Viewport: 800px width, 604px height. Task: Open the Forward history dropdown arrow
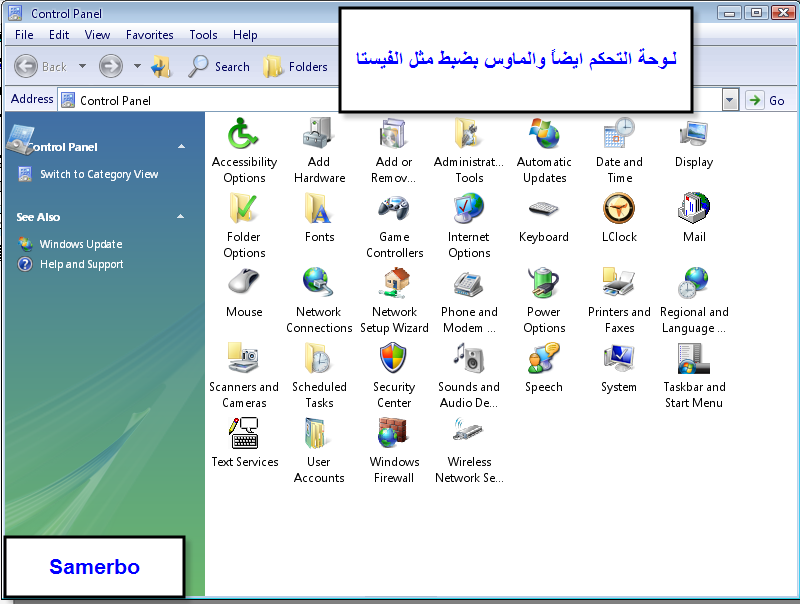[137, 66]
